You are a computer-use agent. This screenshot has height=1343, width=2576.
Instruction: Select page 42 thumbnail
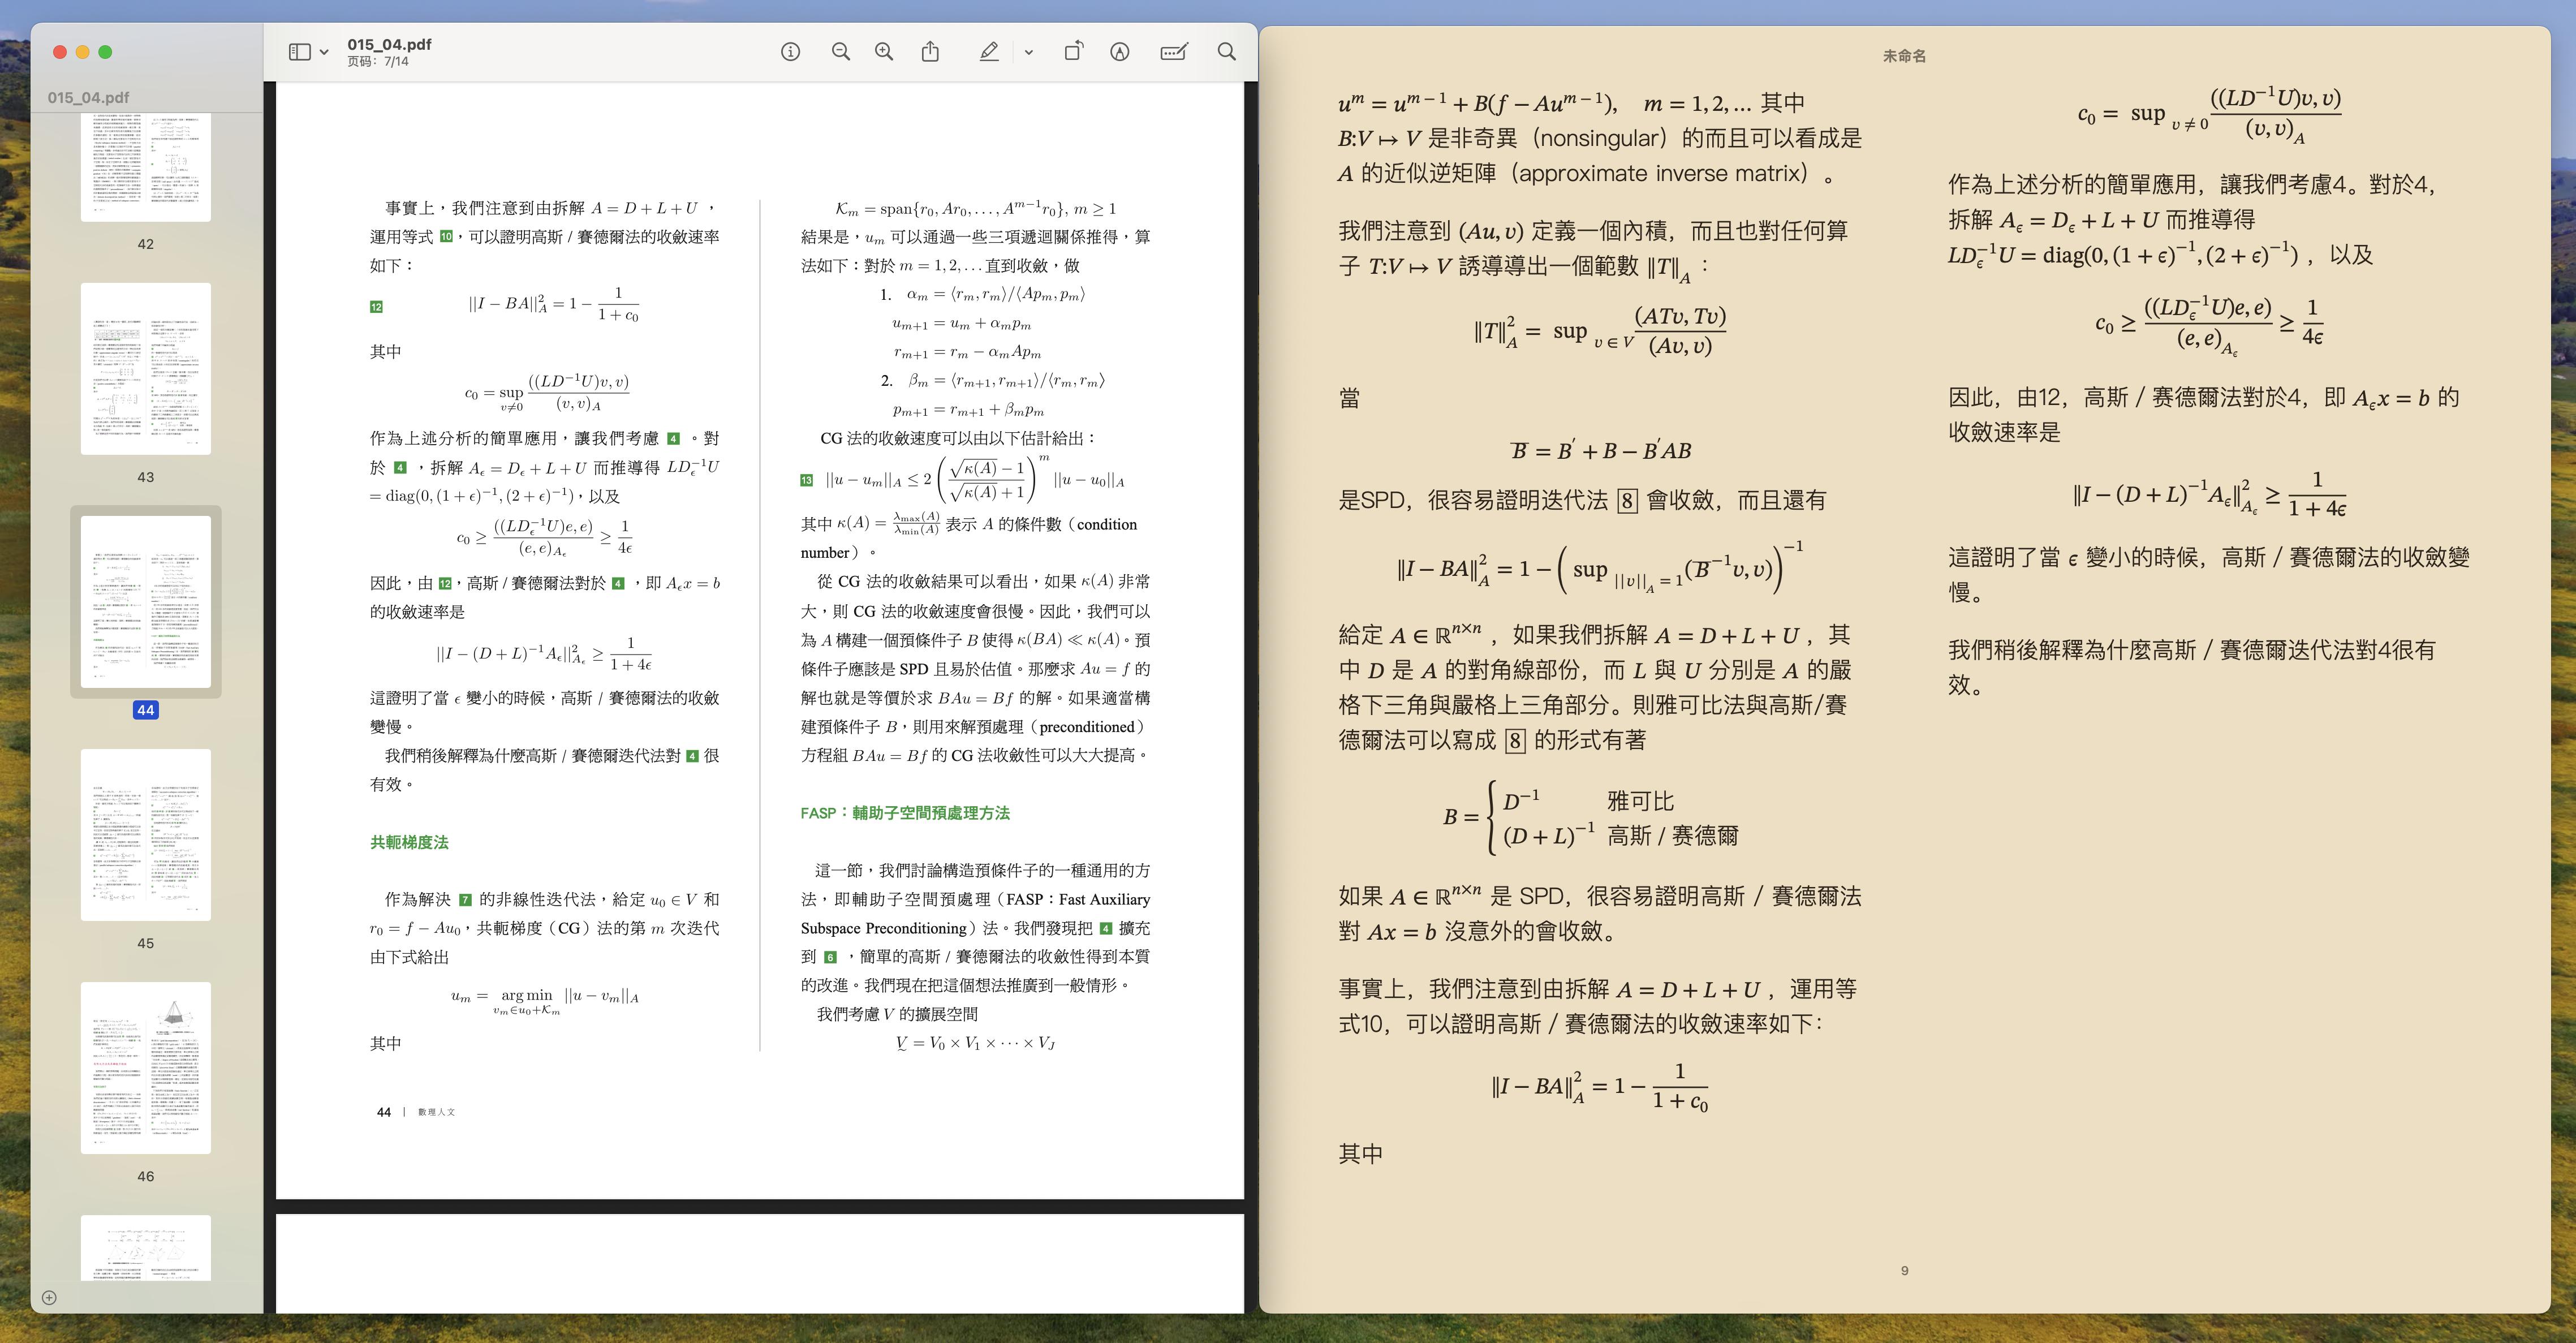[146, 167]
